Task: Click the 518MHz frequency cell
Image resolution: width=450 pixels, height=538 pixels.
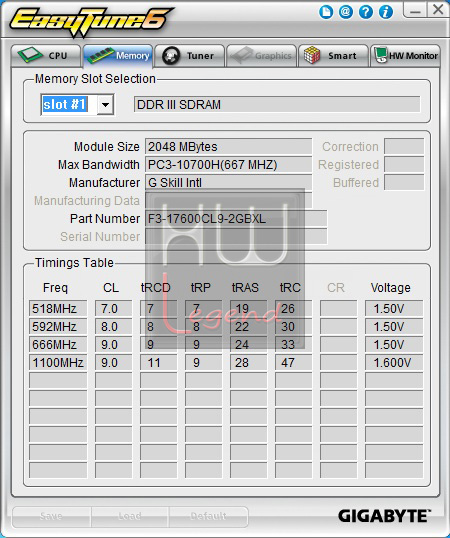Action: pyautogui.click(x=58, y=308)
